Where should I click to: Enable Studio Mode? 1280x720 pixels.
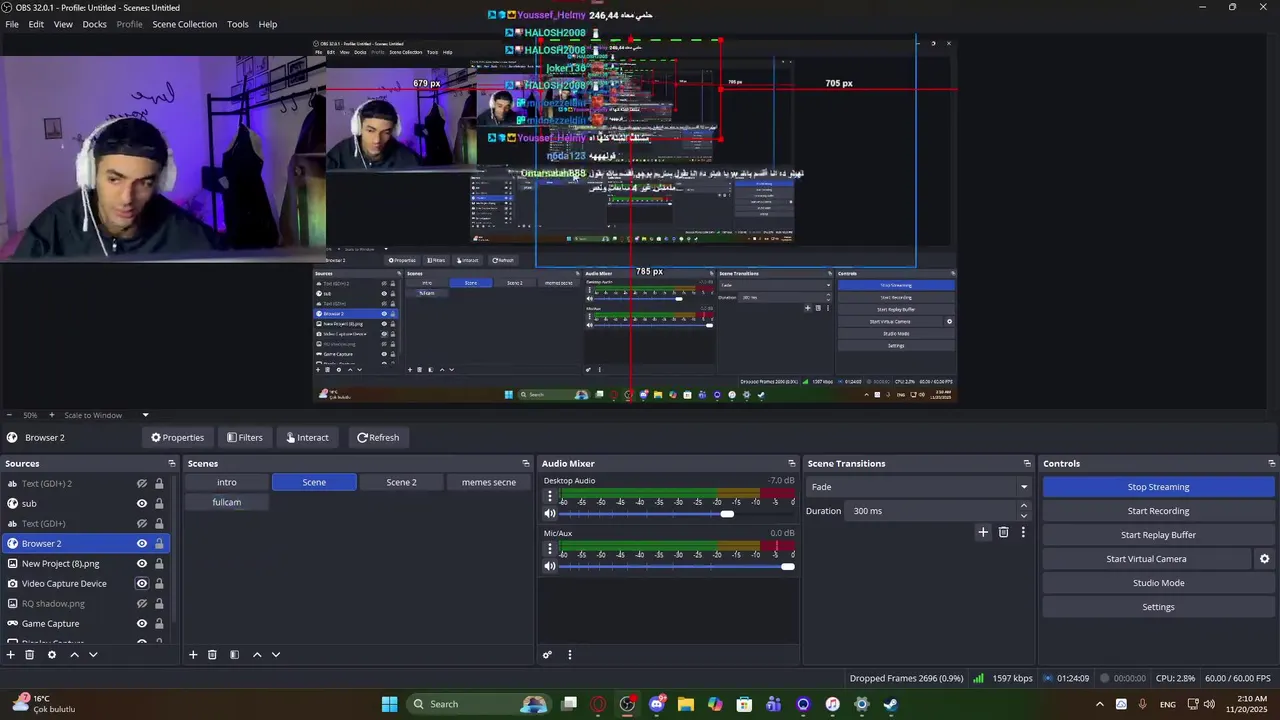[x=1158, y=583]
